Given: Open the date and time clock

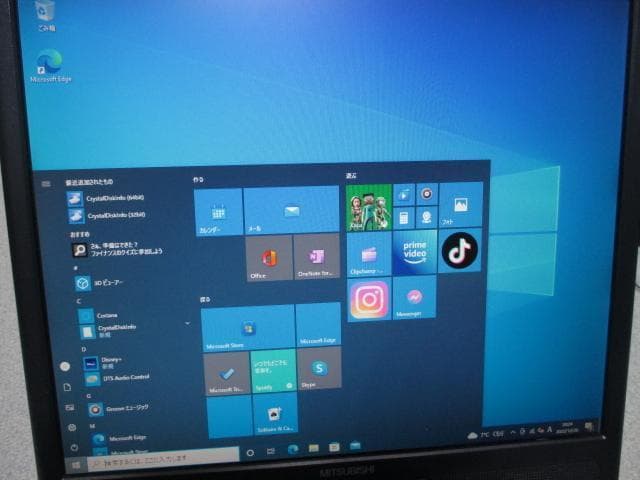Looking at the screenshot, I should tap(567, 427).
